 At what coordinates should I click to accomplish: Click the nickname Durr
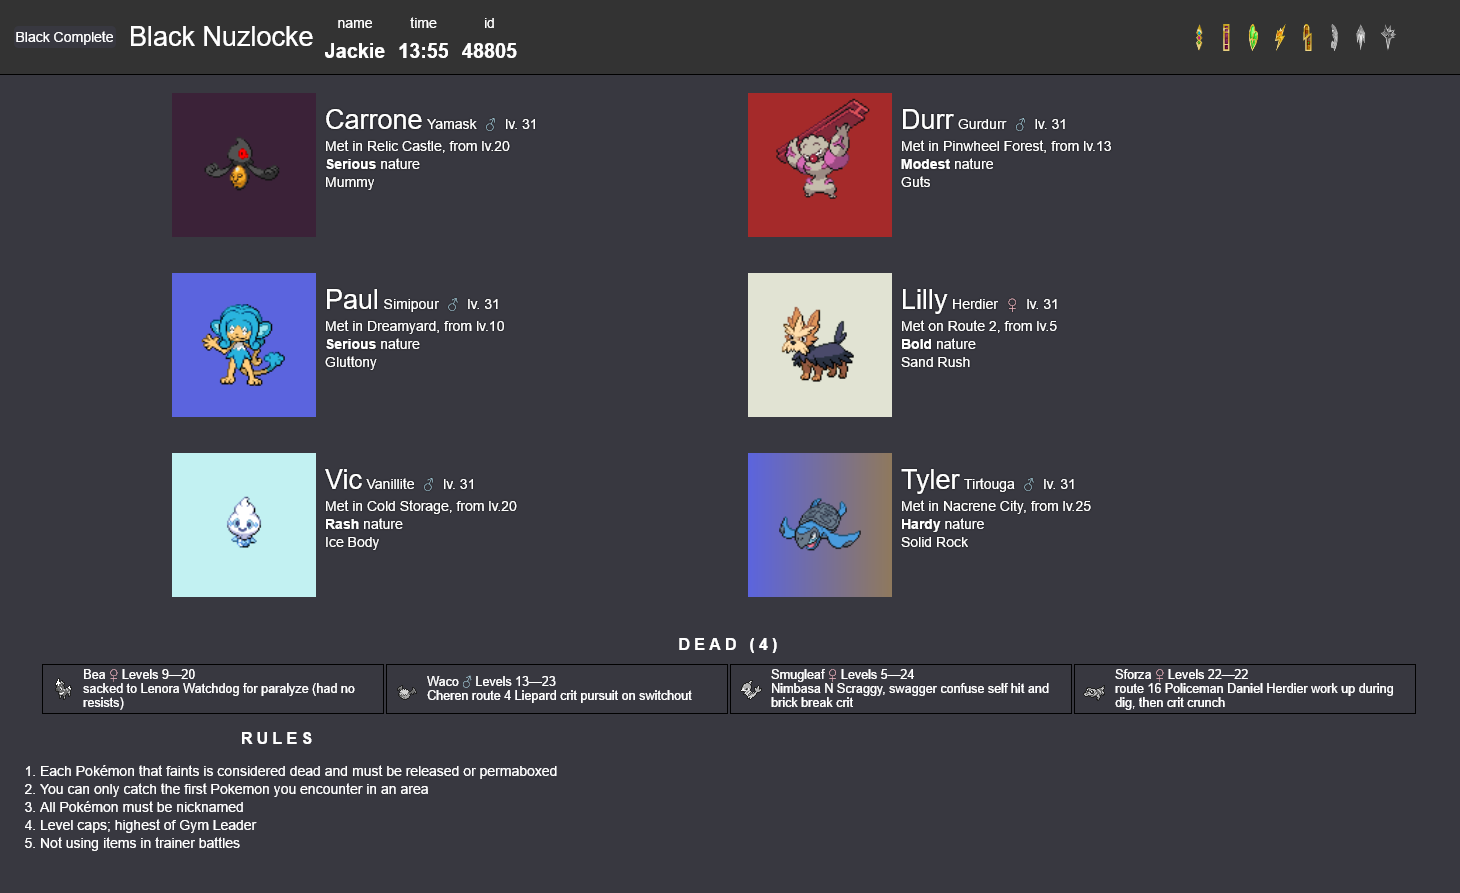coord(927,119)
